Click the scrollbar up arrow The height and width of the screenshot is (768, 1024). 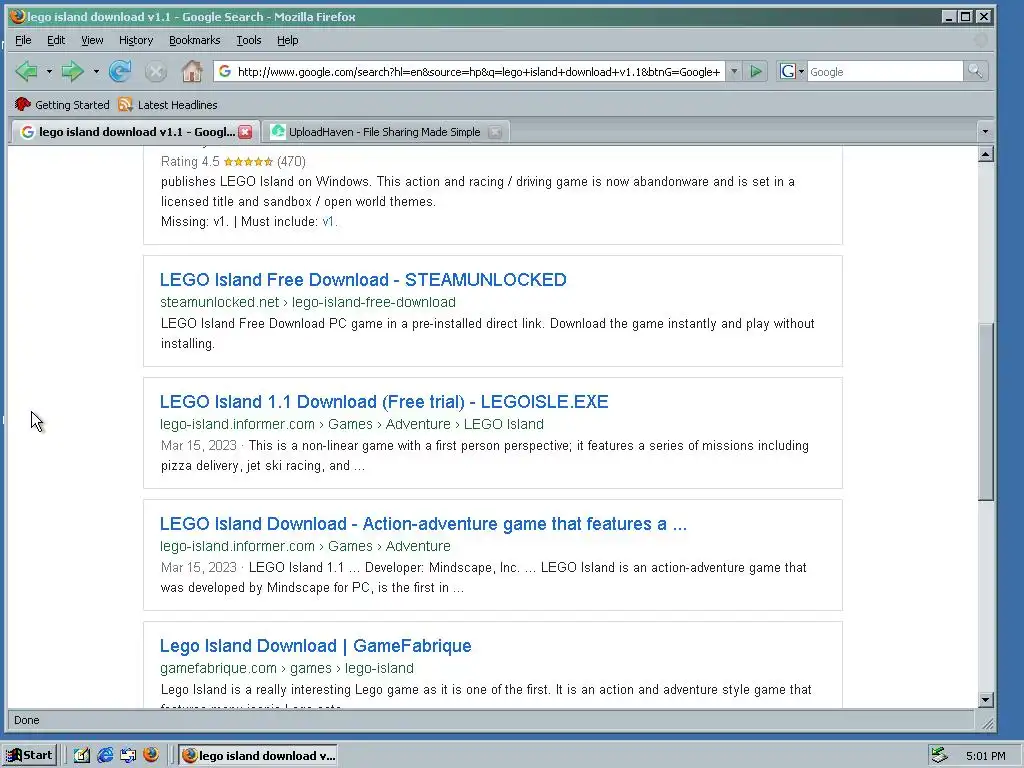click(x=985, y=154)
